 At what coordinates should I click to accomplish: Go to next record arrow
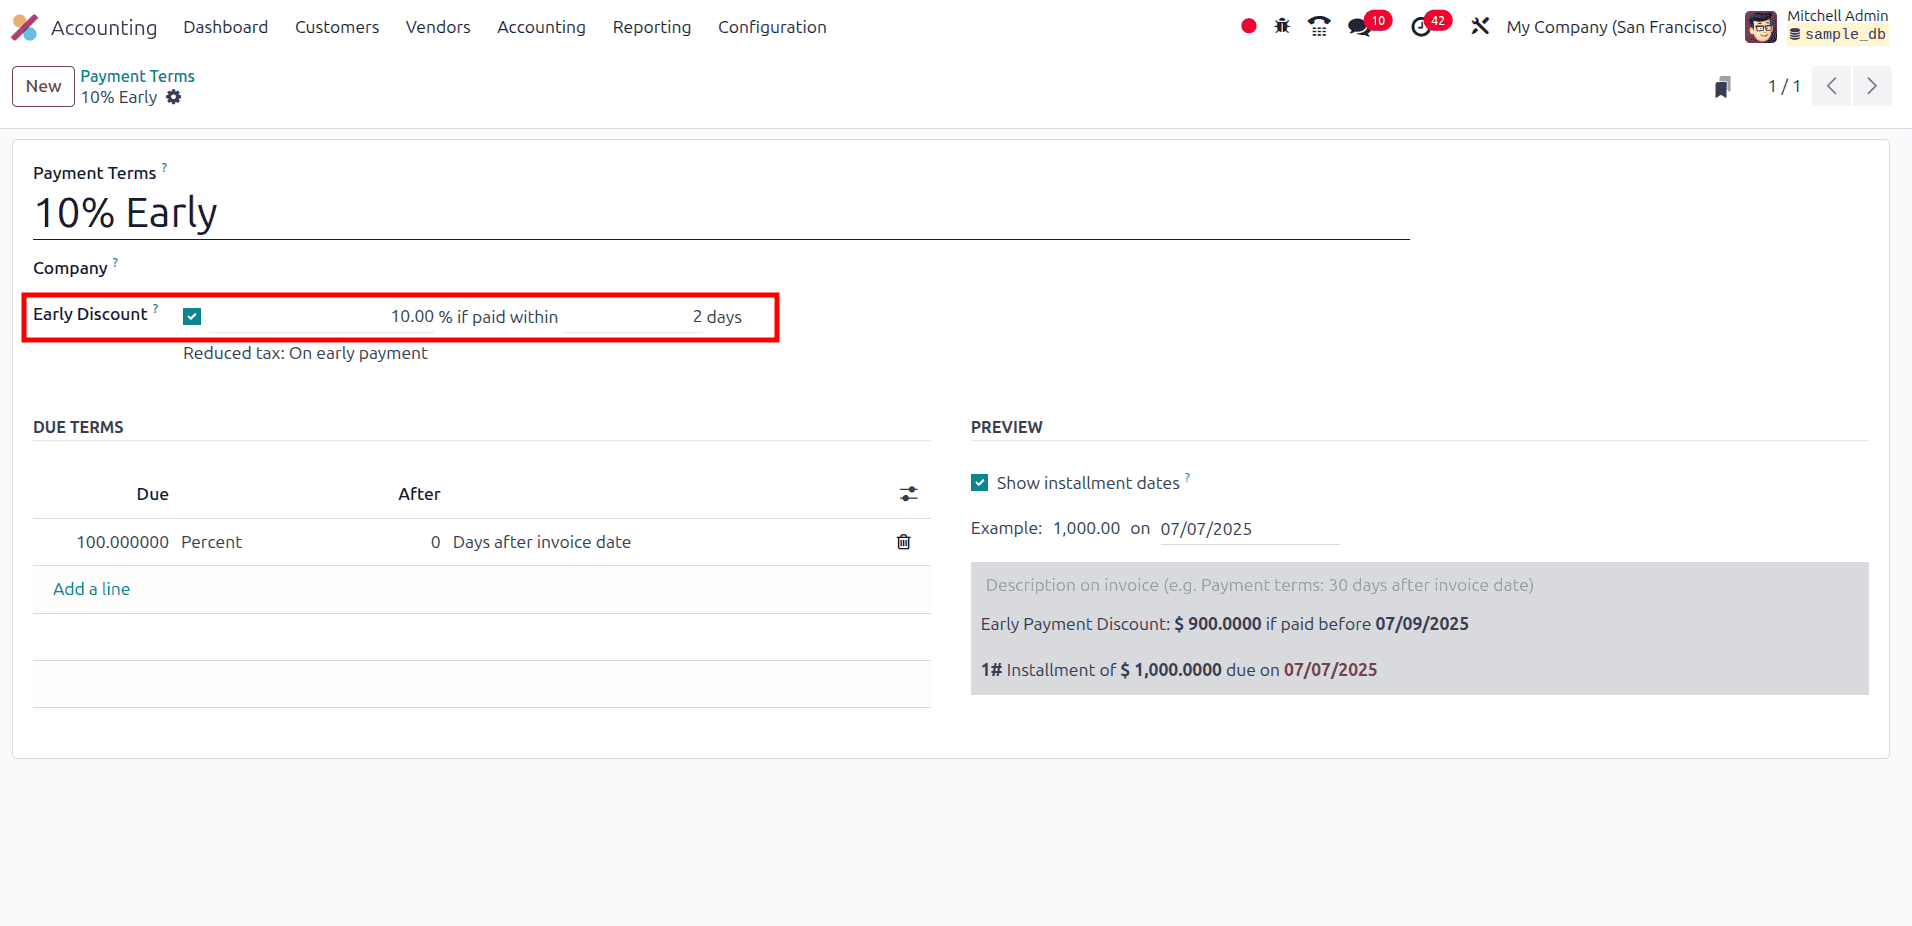(1871, 86)
